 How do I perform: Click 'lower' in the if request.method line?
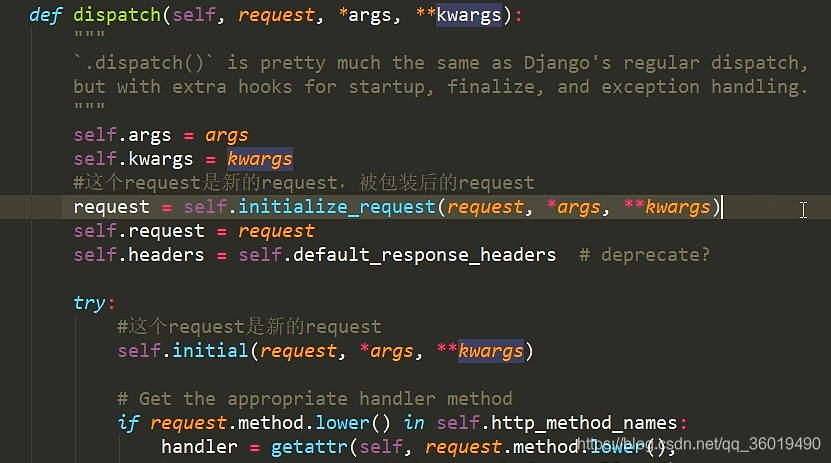[x=342, y=423]
